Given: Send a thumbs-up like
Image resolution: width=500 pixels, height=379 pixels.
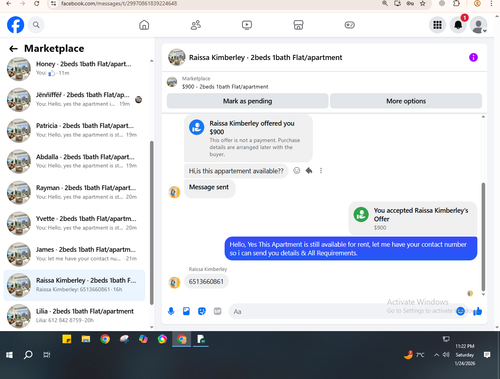Looking at the screenshot, I should [478, 311].
